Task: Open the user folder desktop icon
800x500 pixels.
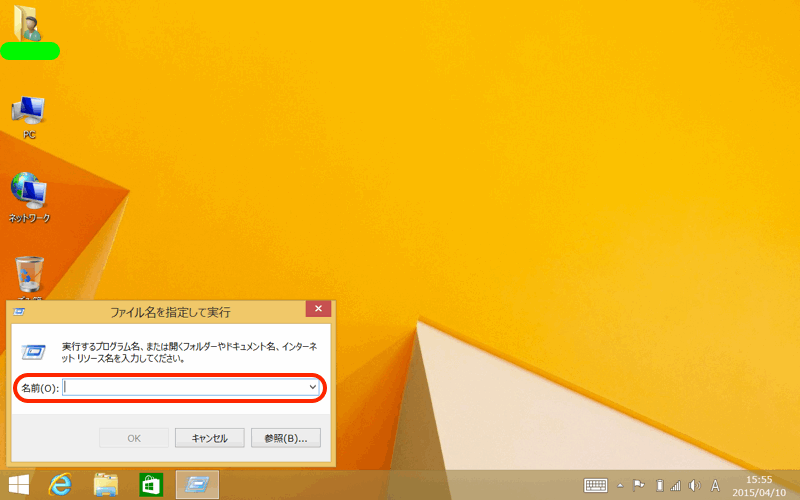Action: (x=29, y=26)
